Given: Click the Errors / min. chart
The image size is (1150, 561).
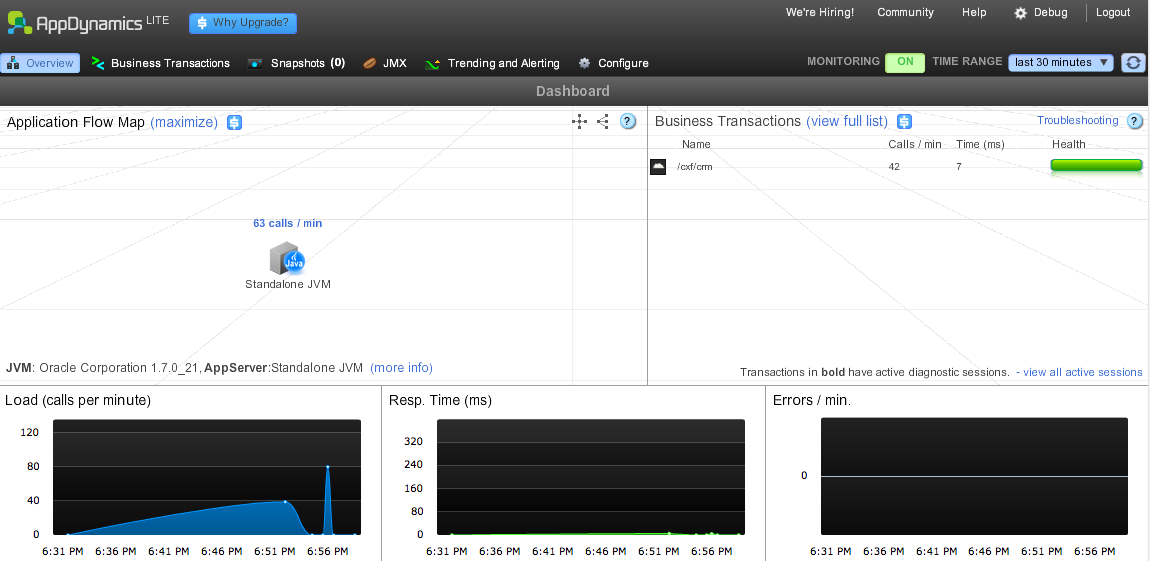Looking at the screenshot, I should point(974,477).
